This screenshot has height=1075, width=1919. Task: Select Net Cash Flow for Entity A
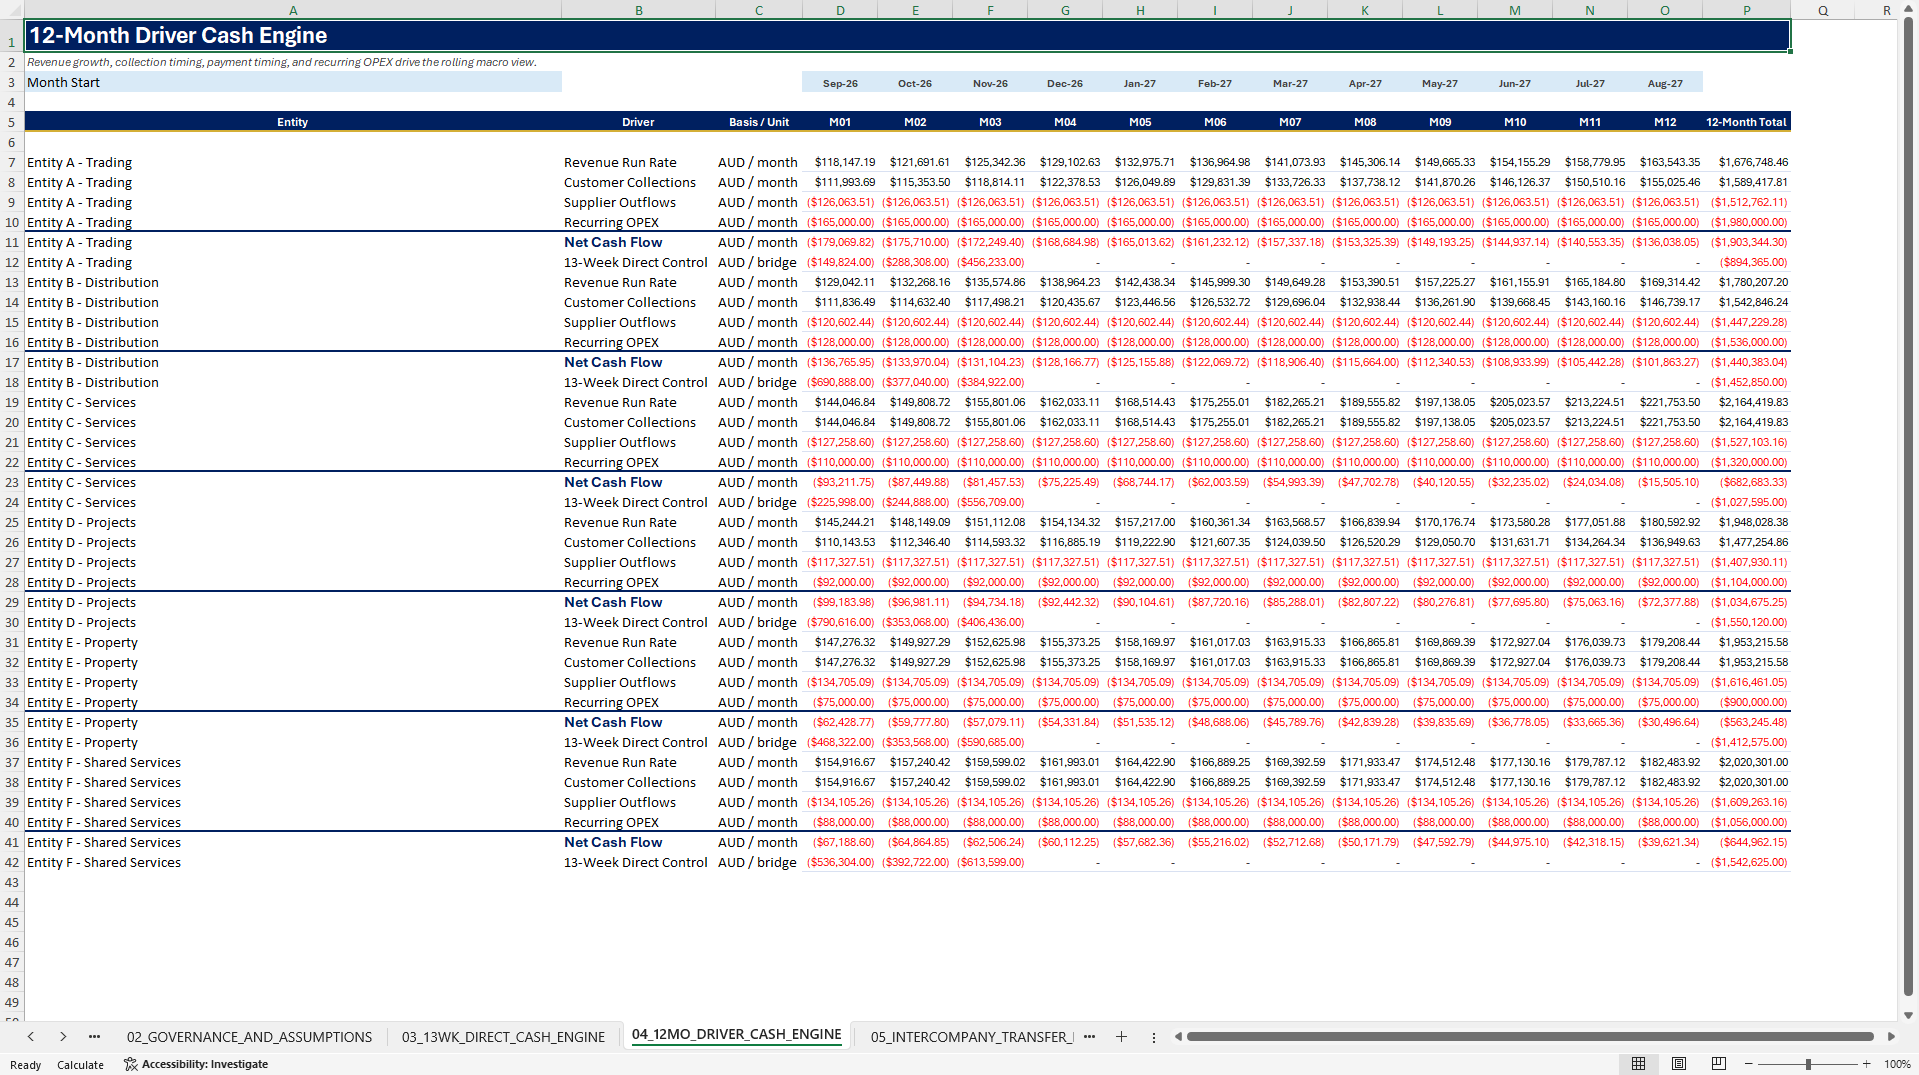(x=638, y=243)
